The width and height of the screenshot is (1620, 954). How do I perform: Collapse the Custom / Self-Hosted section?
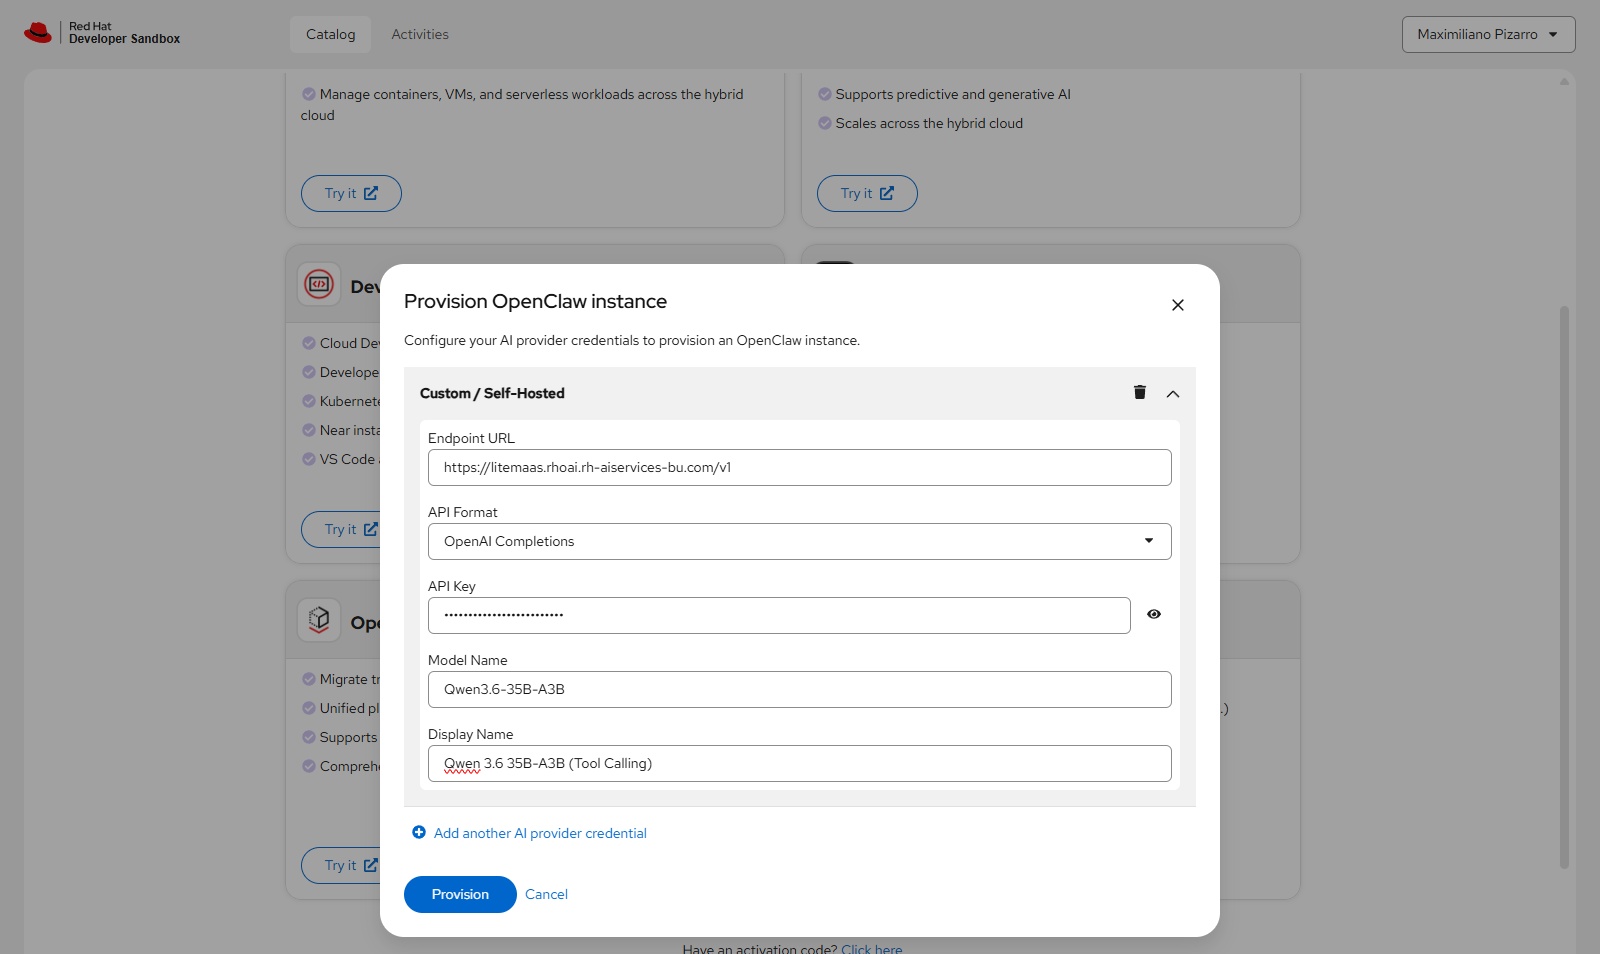1173,394
